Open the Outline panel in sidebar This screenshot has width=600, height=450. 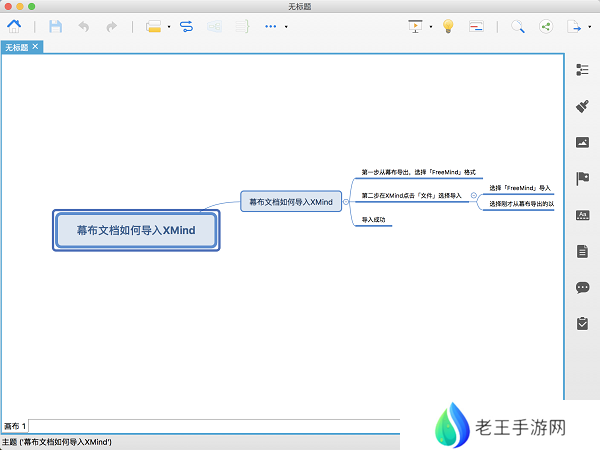[582, 70]
